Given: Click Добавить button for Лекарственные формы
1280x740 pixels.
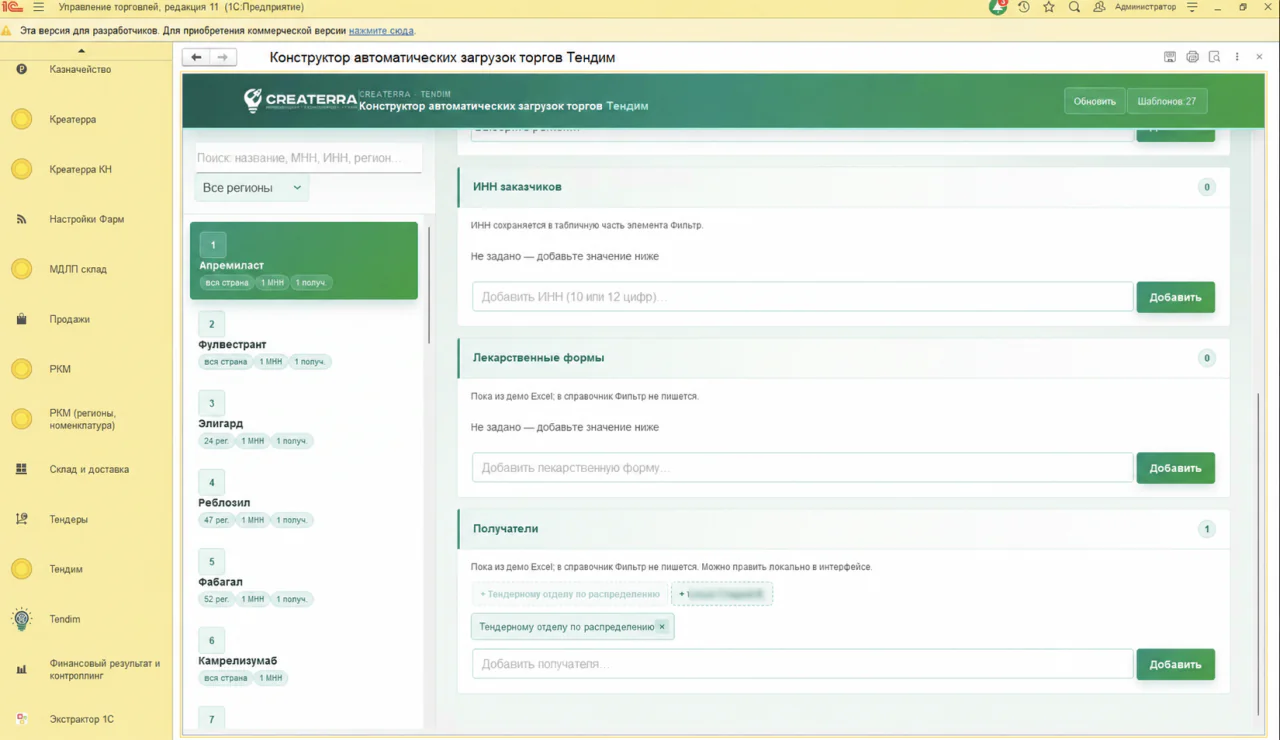Looking at the screenshot, I should point(1175,468).
